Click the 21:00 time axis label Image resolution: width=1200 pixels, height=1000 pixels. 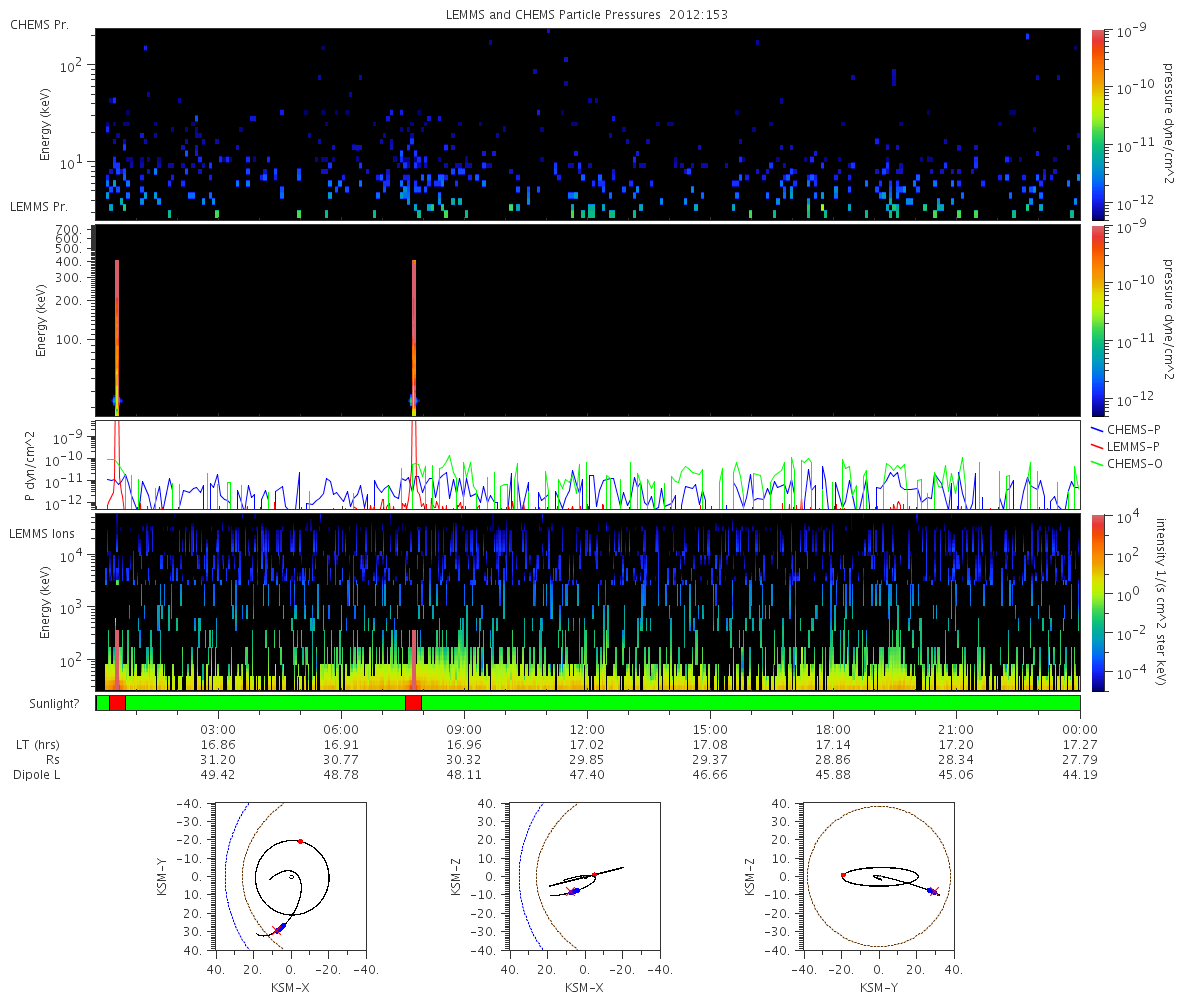click(x=957, y=729)
